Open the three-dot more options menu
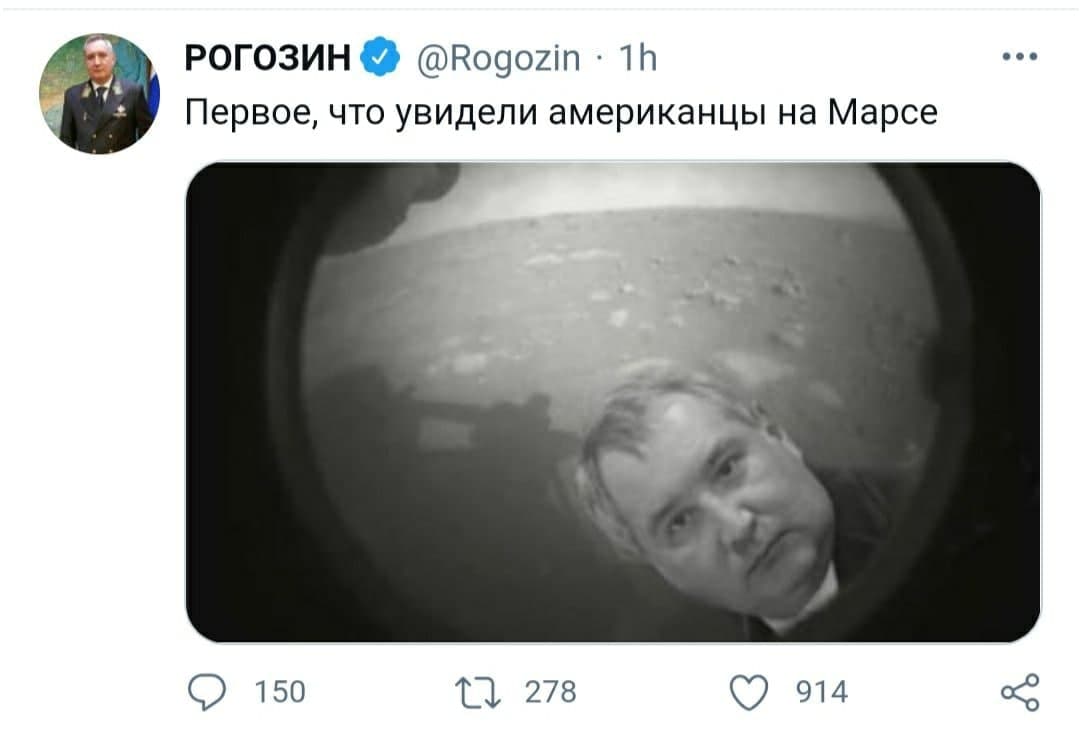1080x739 pixels. pyautogui.click(x=1020, y=56)
